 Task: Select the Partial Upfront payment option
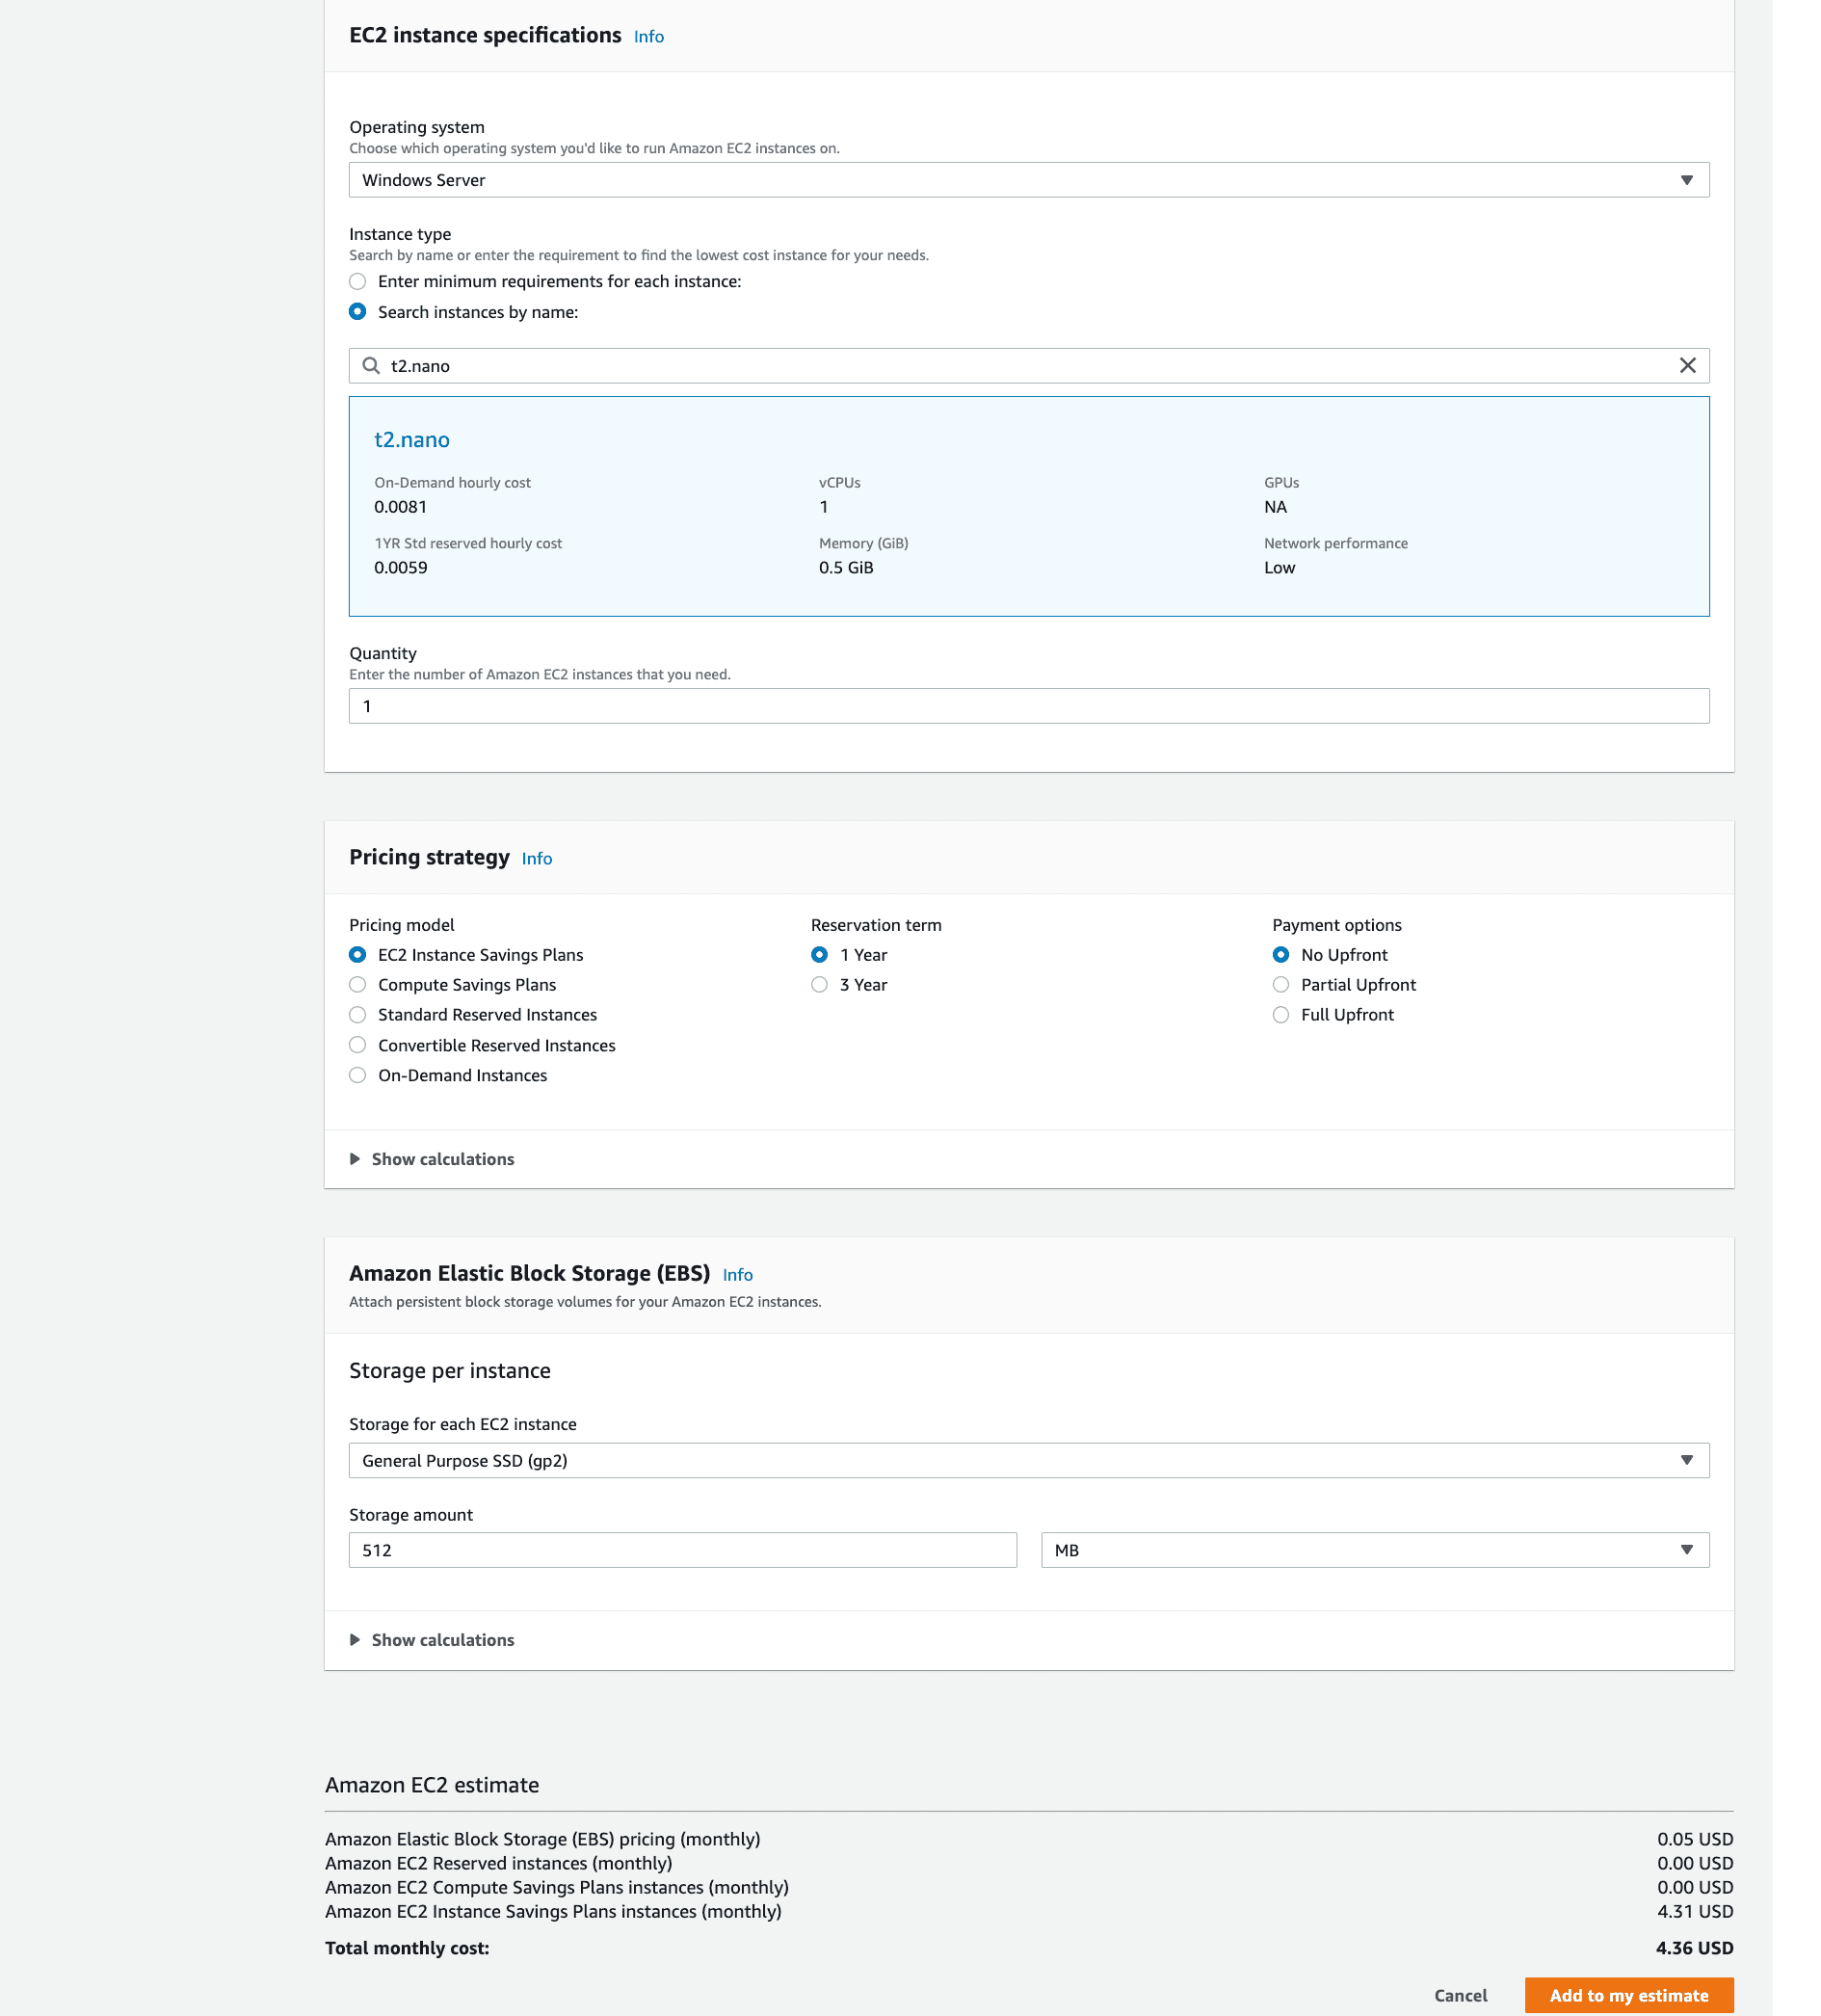pyautogui.click(x=1281, y=985)
